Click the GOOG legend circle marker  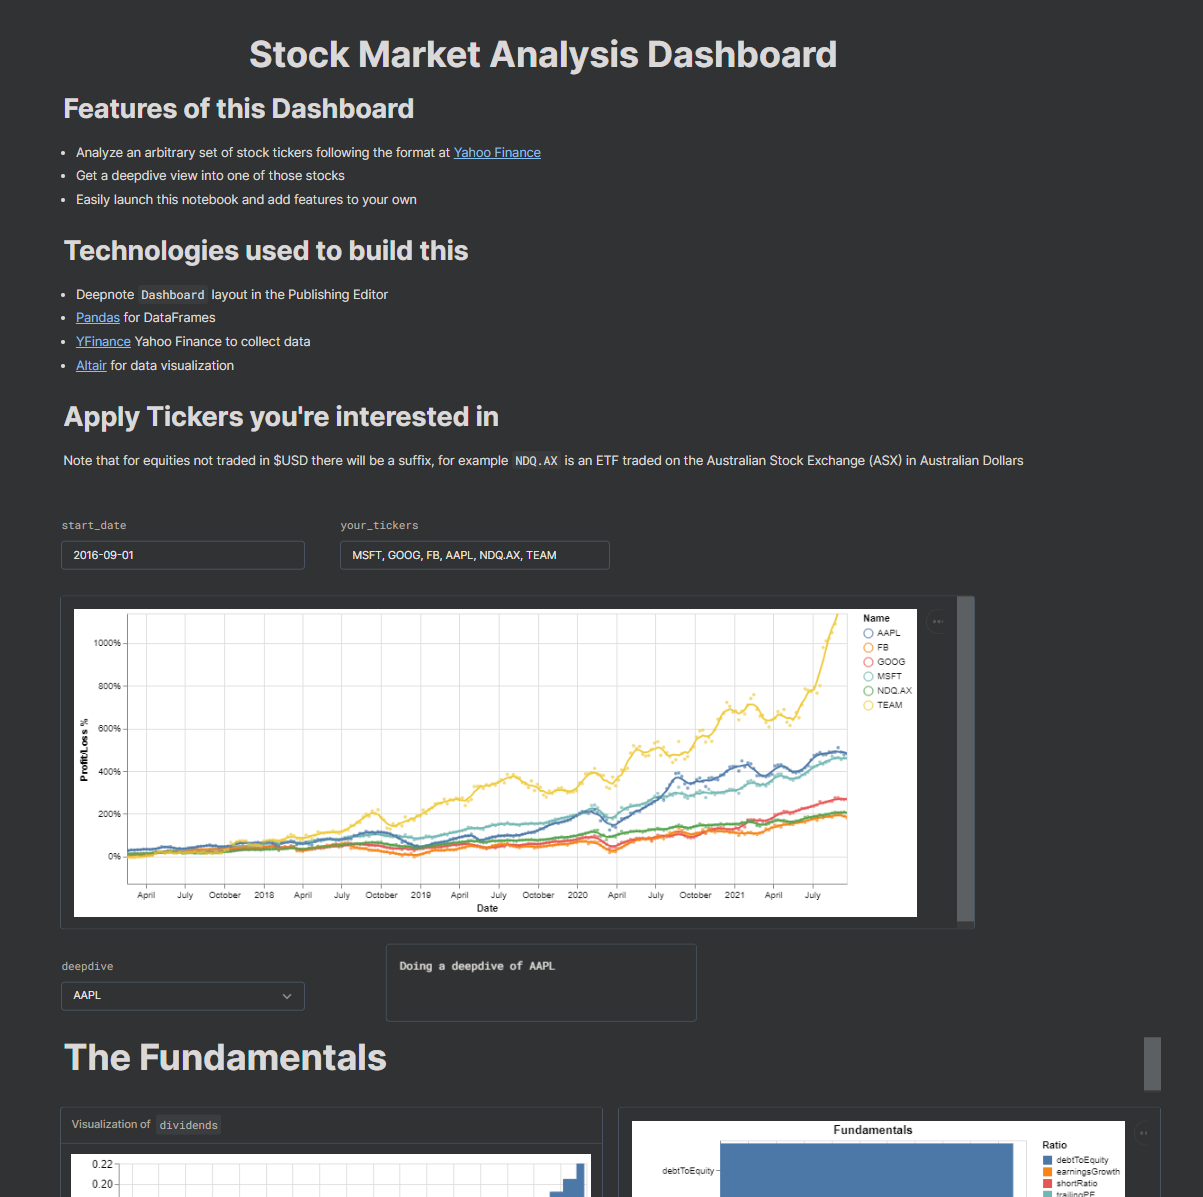tap(868, 662)
